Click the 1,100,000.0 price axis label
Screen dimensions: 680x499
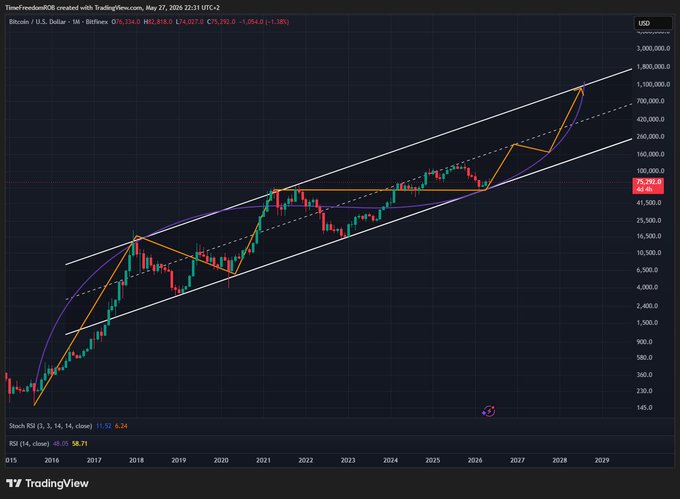pos(653,84)
